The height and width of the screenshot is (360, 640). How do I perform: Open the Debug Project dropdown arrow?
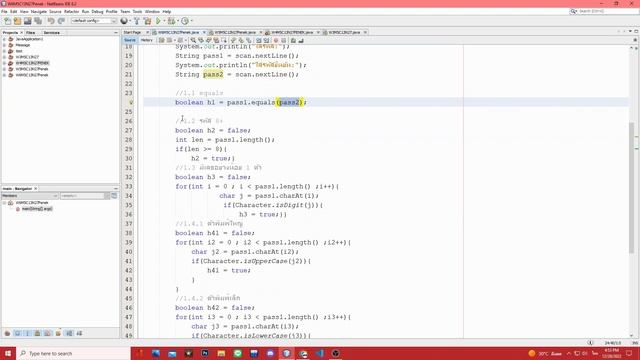[x=177, y=21]
